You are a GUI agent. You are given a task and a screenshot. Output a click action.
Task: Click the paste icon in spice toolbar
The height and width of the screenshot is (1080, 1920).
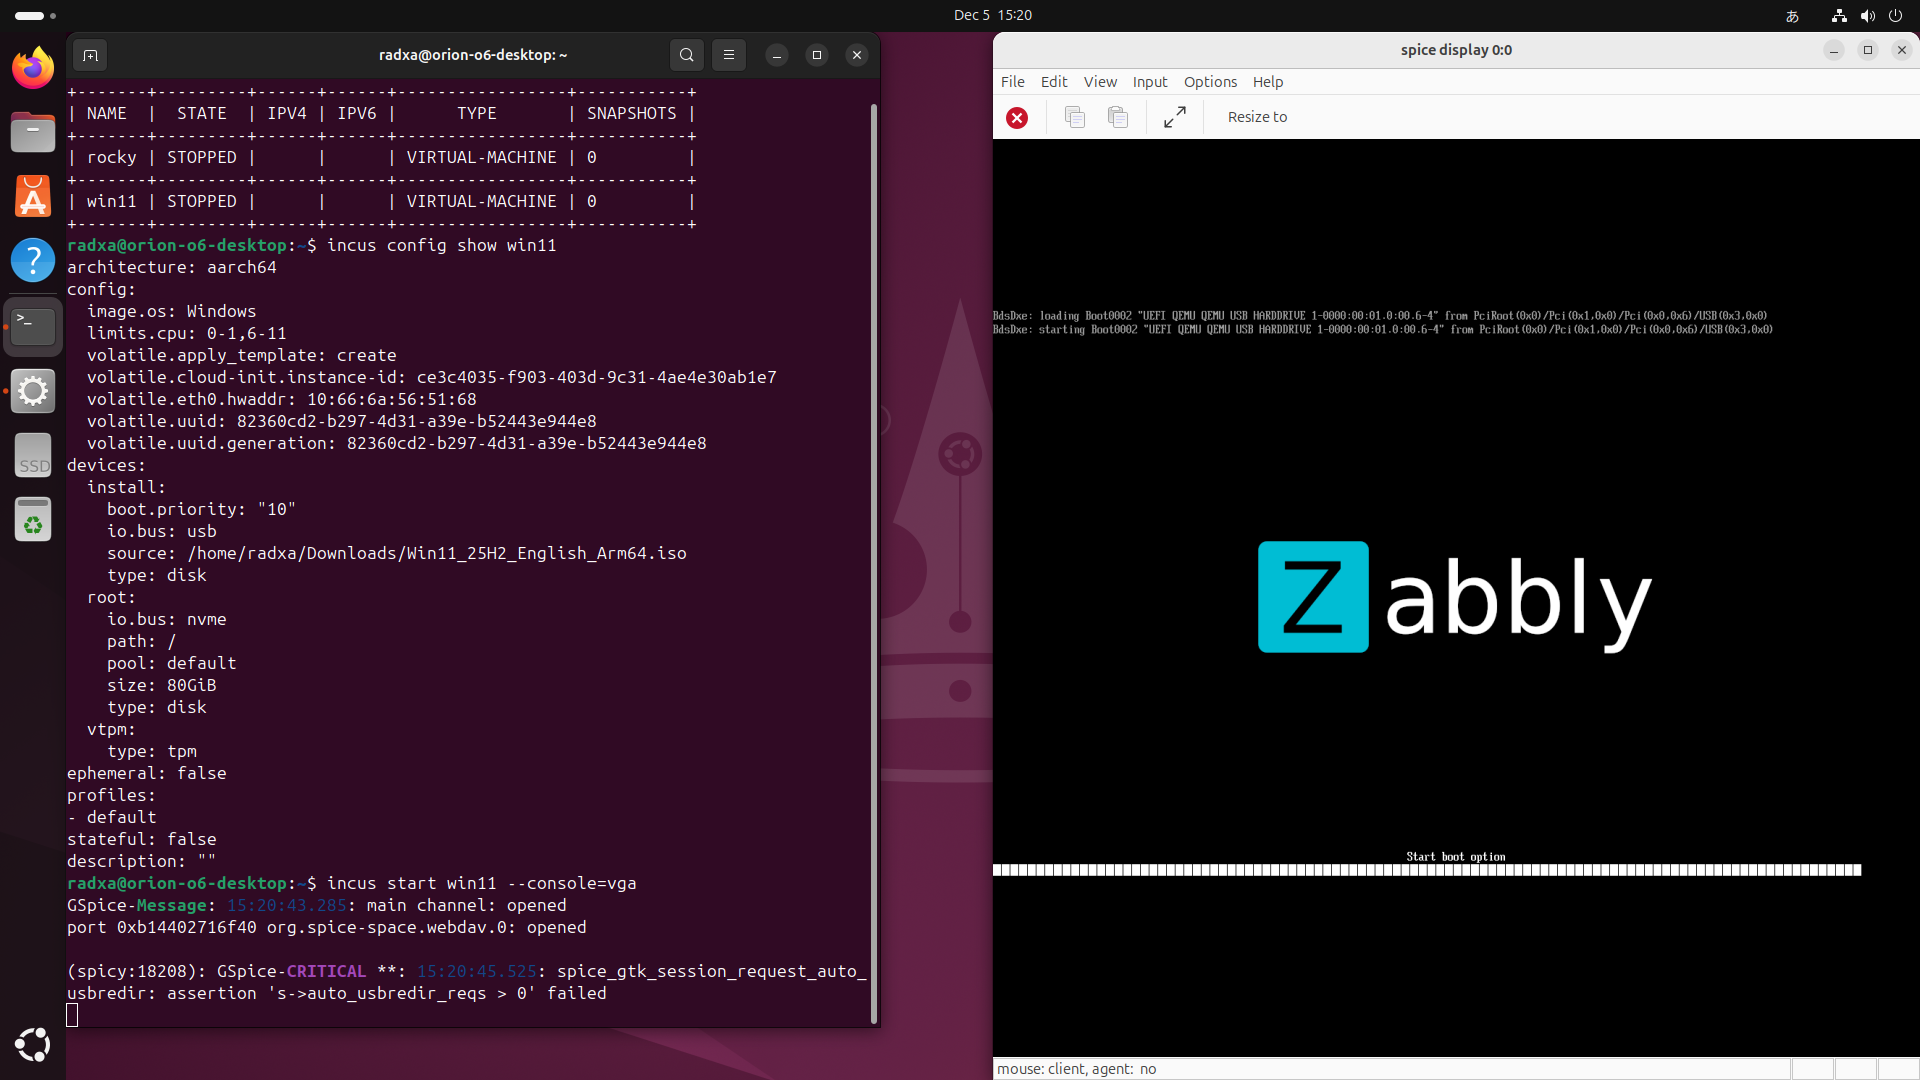(1118, 117)
